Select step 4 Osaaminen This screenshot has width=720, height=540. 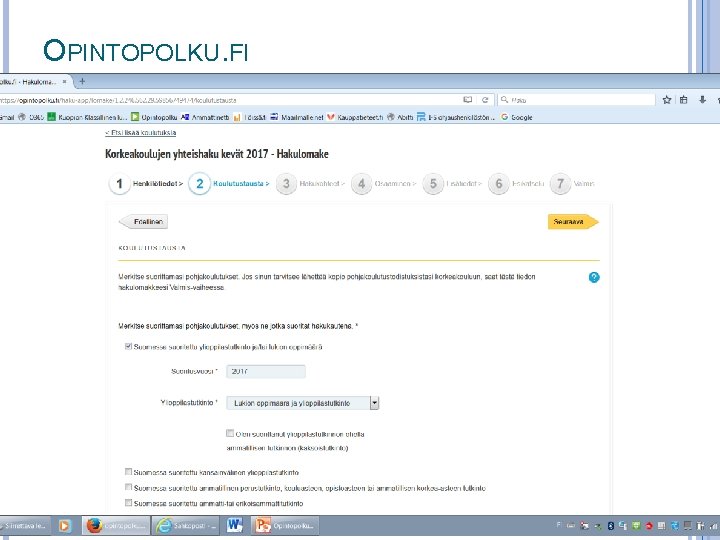point(383,184)
